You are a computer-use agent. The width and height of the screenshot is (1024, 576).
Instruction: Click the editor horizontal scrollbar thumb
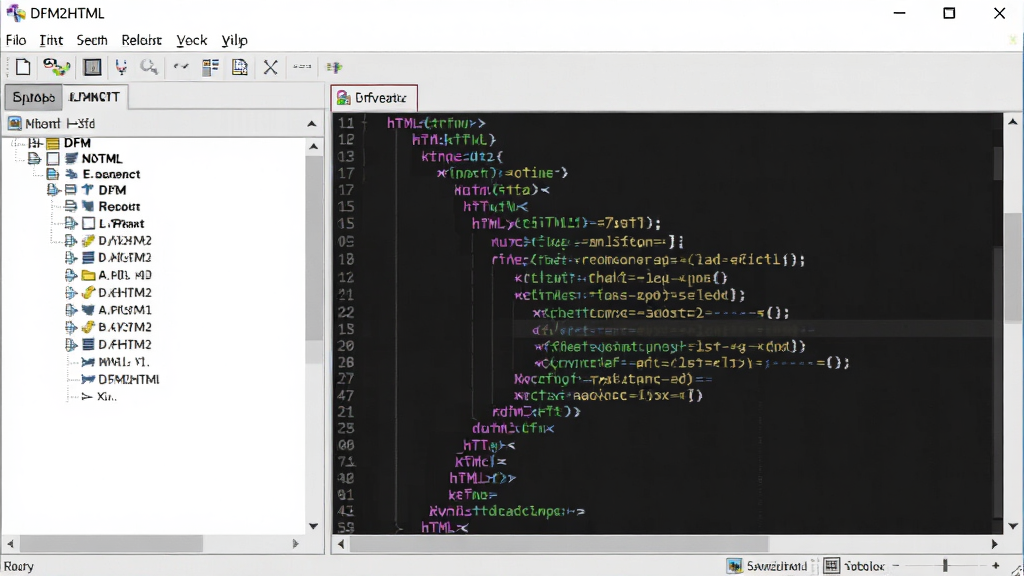click(560, 543)
